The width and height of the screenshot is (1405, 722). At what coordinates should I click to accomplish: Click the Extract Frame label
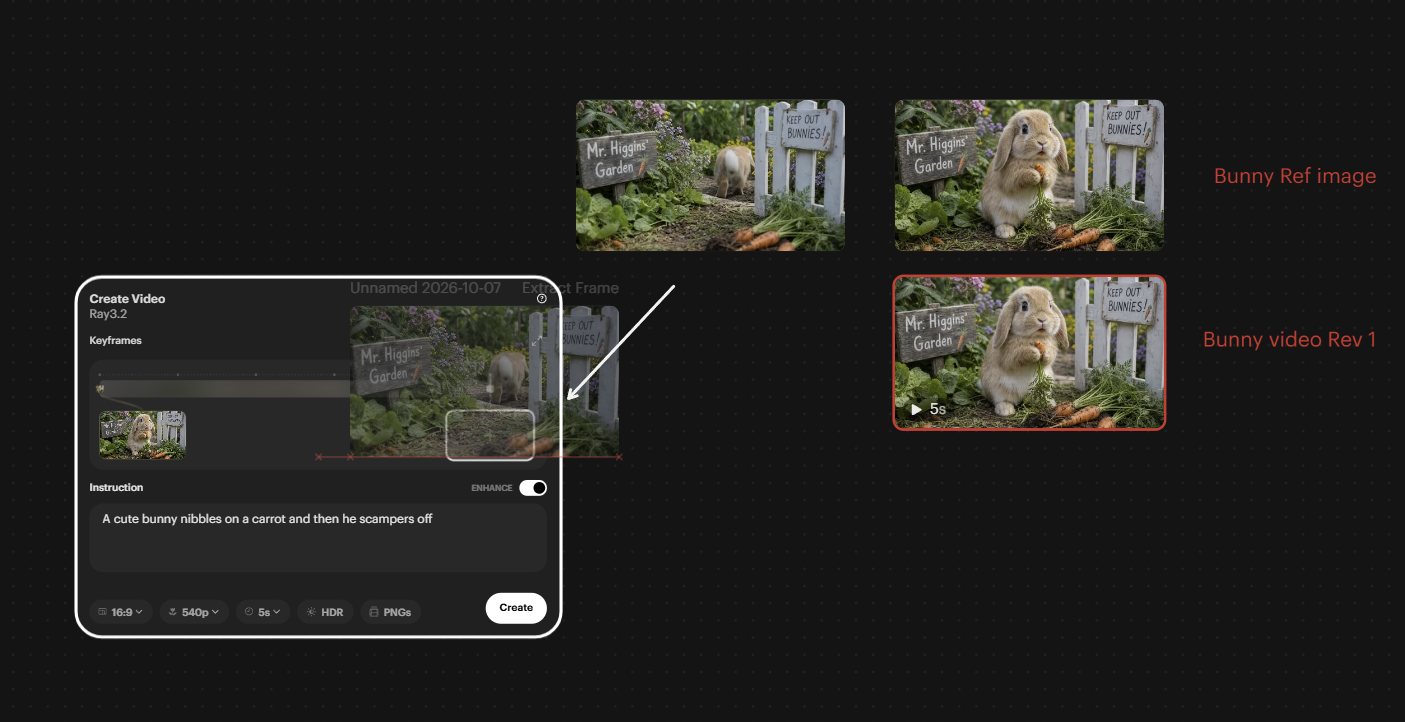tap(570, 288)
